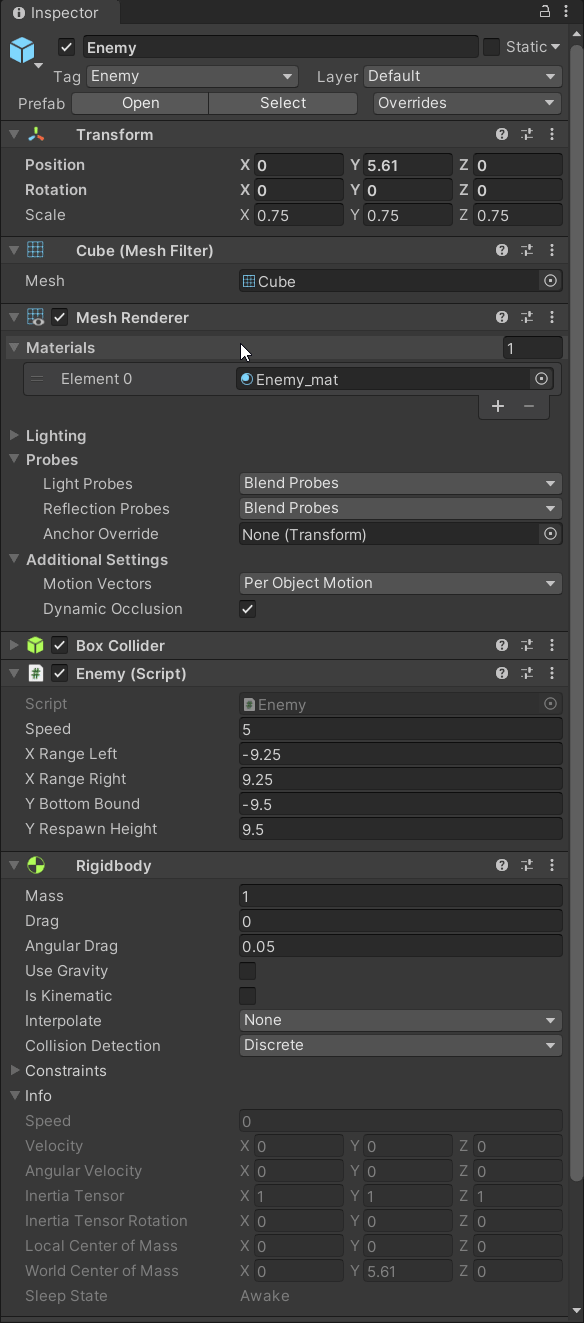The width and height of the screenshot is (584, 1323).
Task: Click the Mesh object picker circle
Action: [550, 282]
